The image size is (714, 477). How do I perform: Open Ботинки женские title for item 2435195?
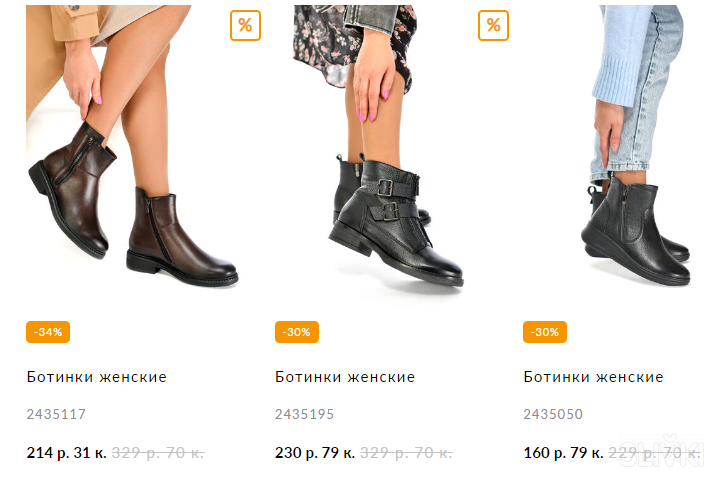pos(345,377)
